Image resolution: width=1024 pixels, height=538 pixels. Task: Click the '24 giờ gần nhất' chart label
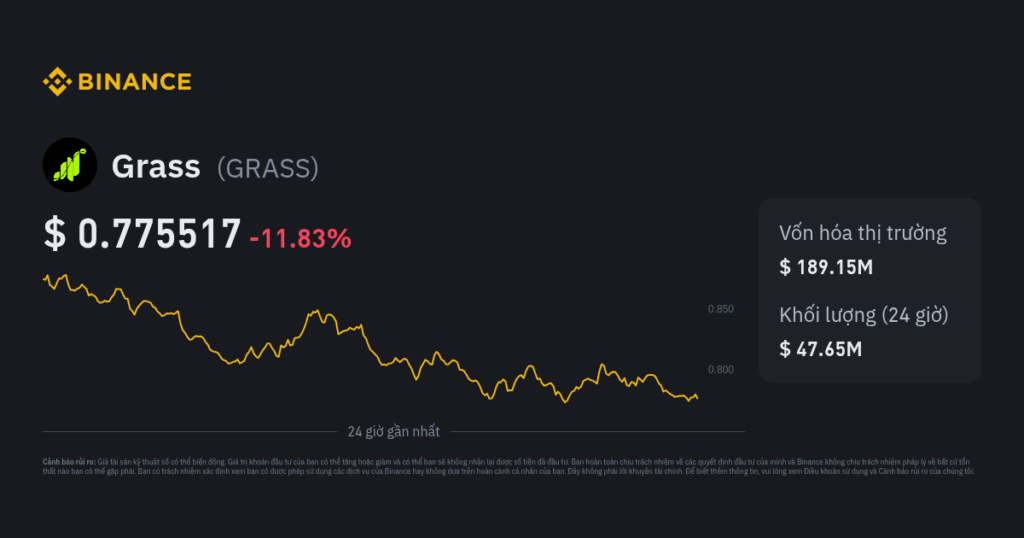[393, 432]
